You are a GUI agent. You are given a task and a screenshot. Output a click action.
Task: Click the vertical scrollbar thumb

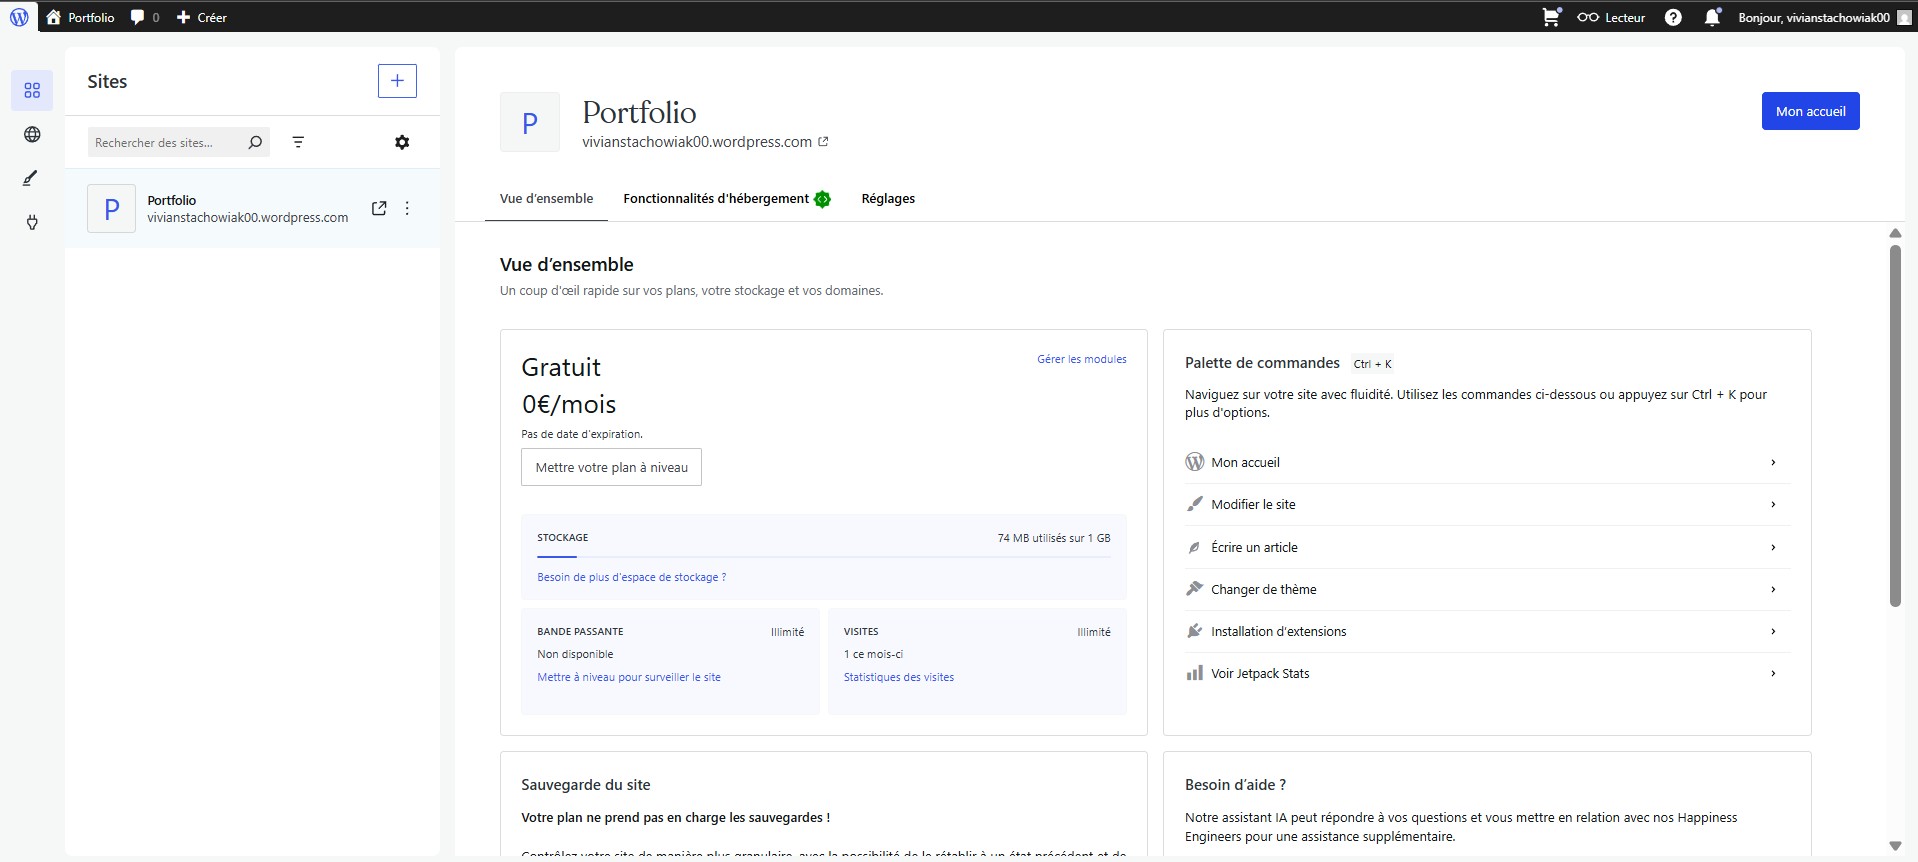pos(1895,425)
